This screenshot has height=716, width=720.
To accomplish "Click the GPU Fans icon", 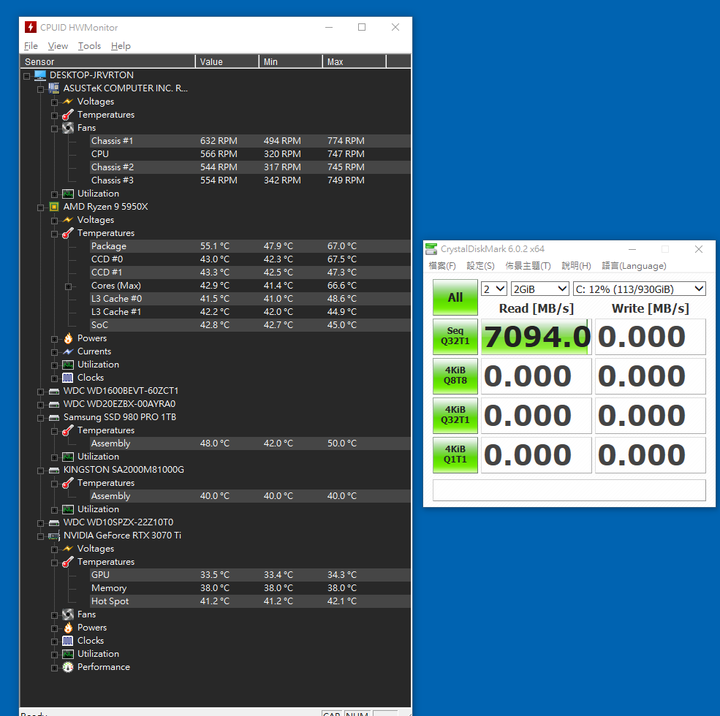I will [x=68, y=615].
